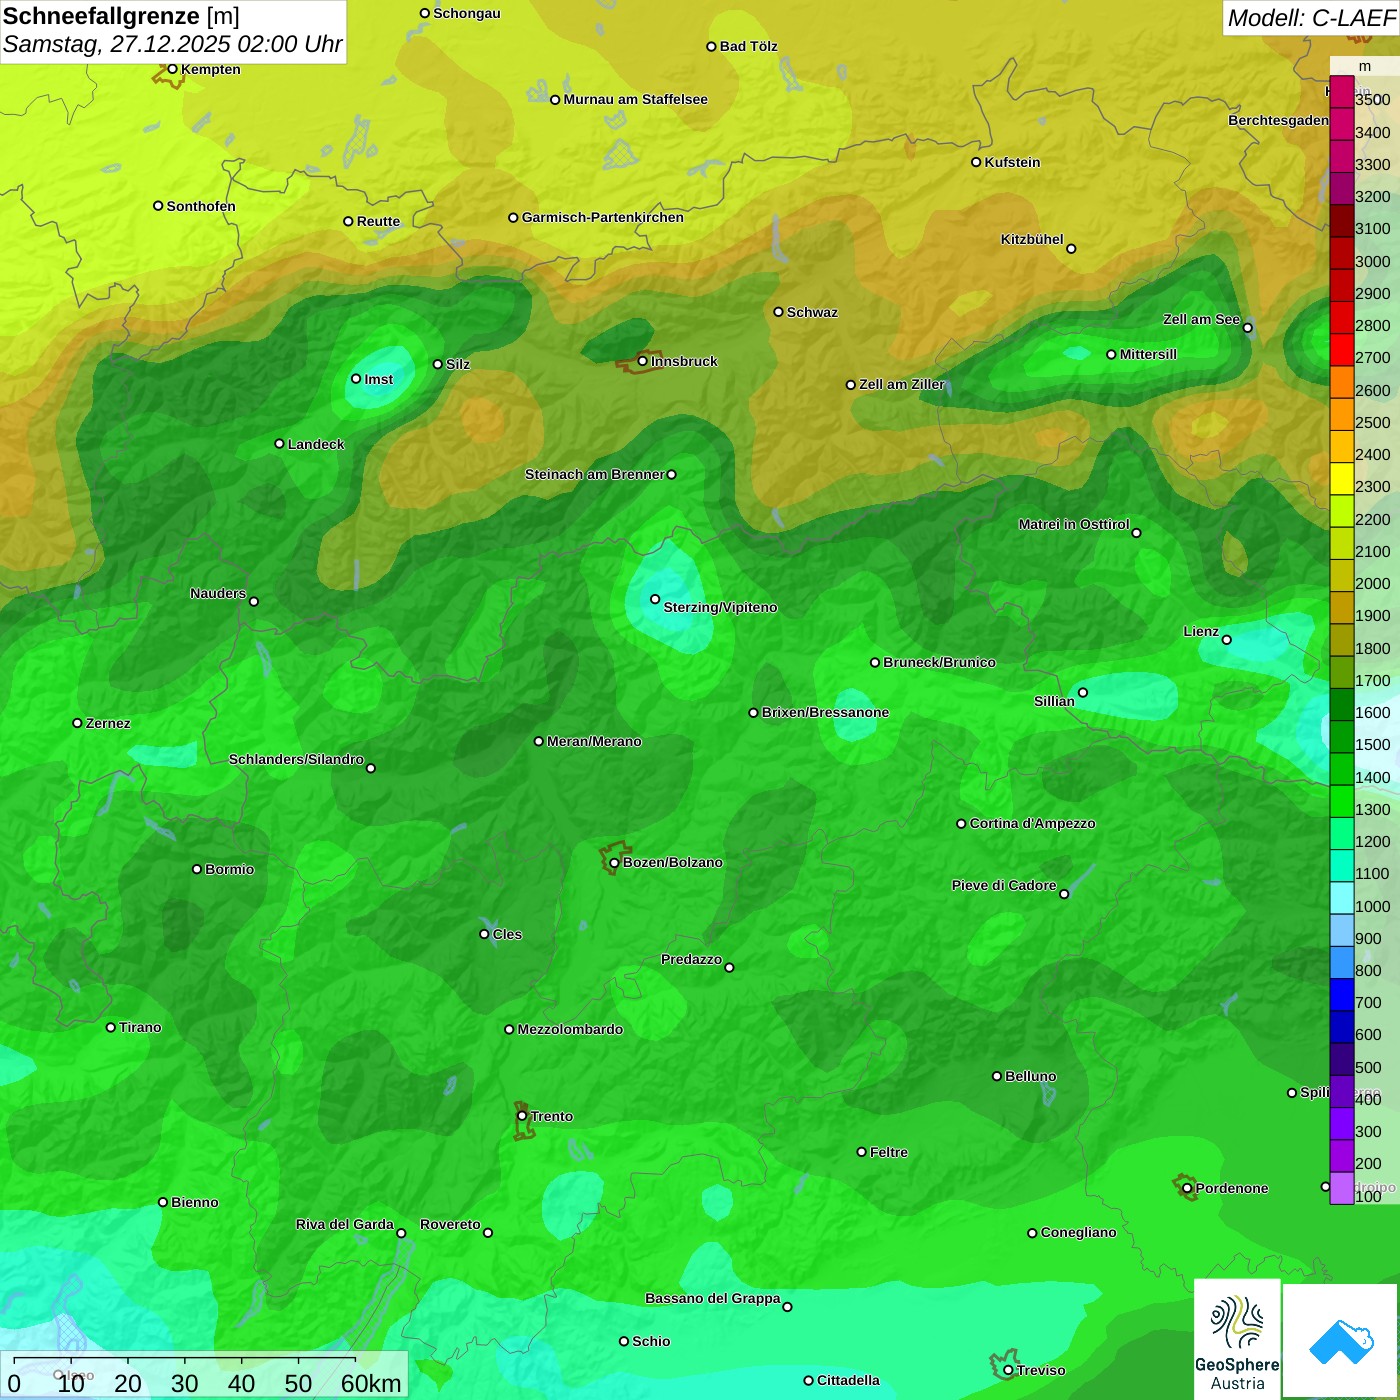Click the Sonthofen label
The width and height of the screenshot is (1400, 1400).
[x=201, y=206]
